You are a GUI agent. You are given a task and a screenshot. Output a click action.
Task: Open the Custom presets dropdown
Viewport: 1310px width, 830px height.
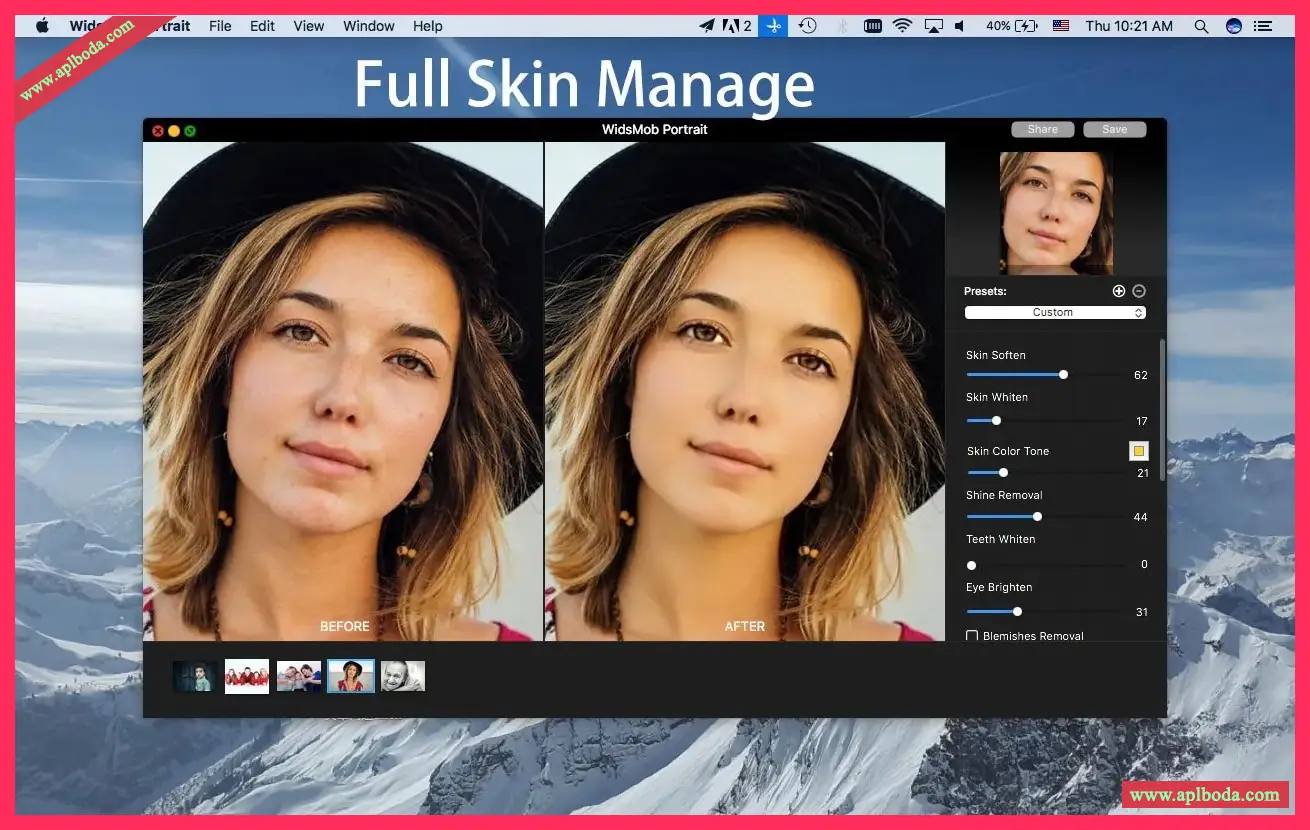[1055, 313]
